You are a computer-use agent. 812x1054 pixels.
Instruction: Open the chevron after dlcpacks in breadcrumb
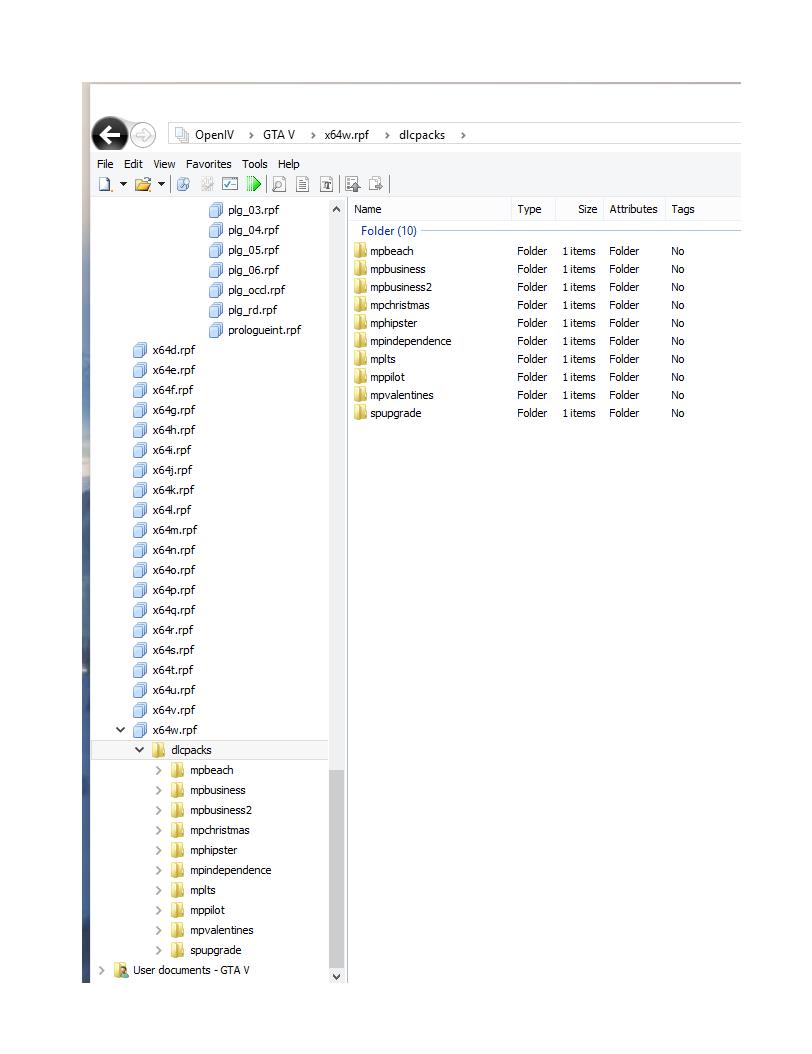pyautogui.click(x=463, y=135)
